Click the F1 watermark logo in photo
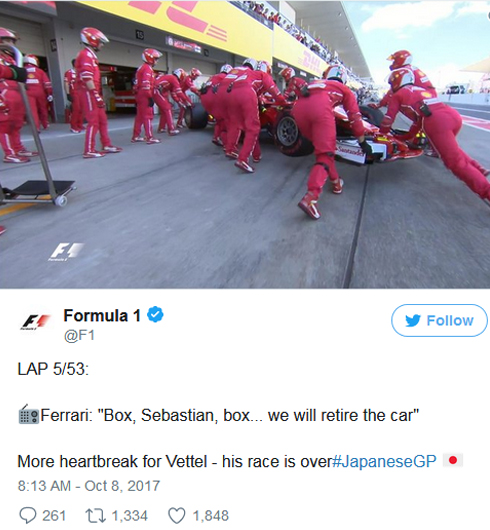This screenshot has height=530, width=490. (x=67, y=251)
